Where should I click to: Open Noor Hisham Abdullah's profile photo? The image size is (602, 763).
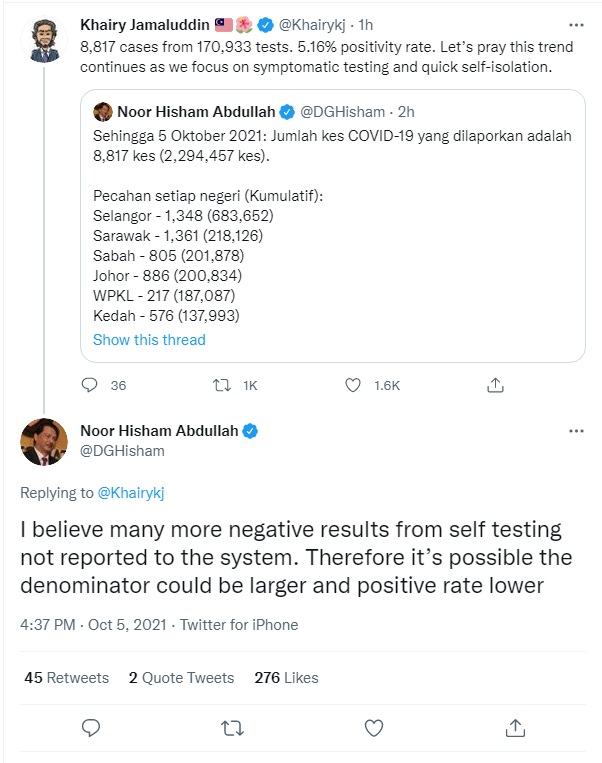point(43,441)
